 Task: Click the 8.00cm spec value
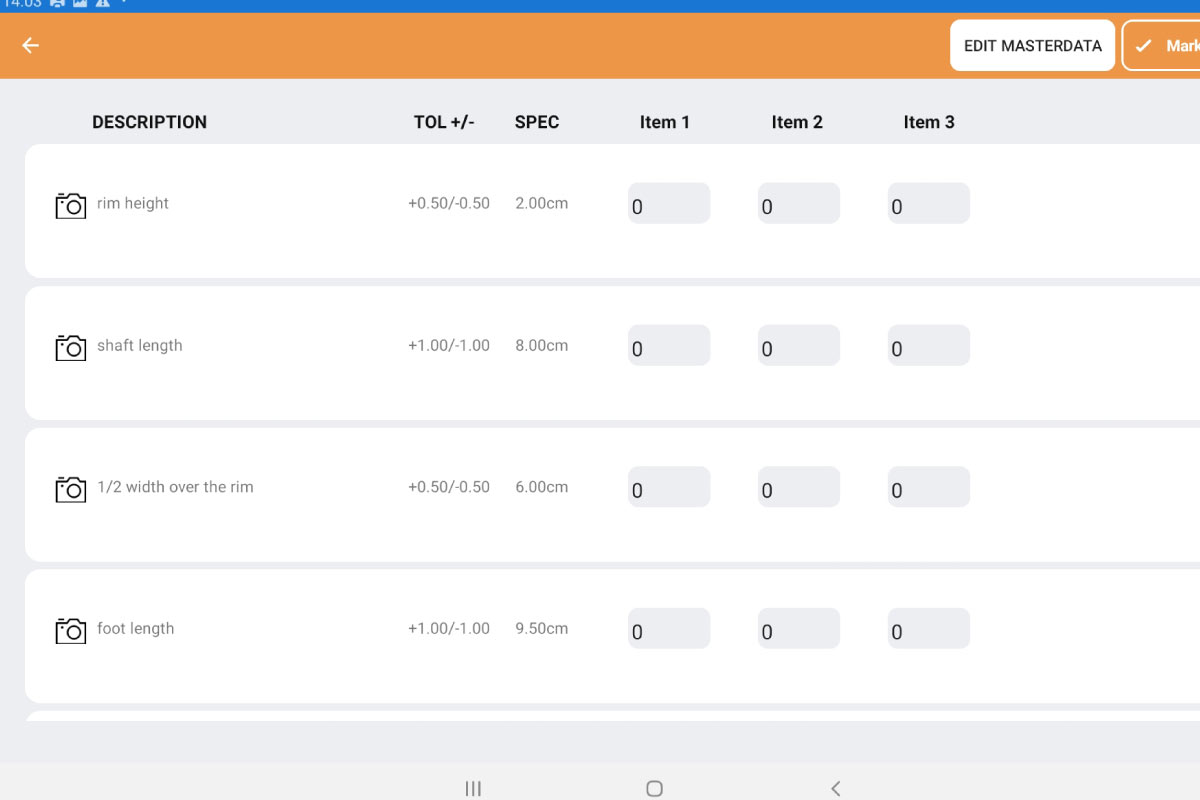542,345
